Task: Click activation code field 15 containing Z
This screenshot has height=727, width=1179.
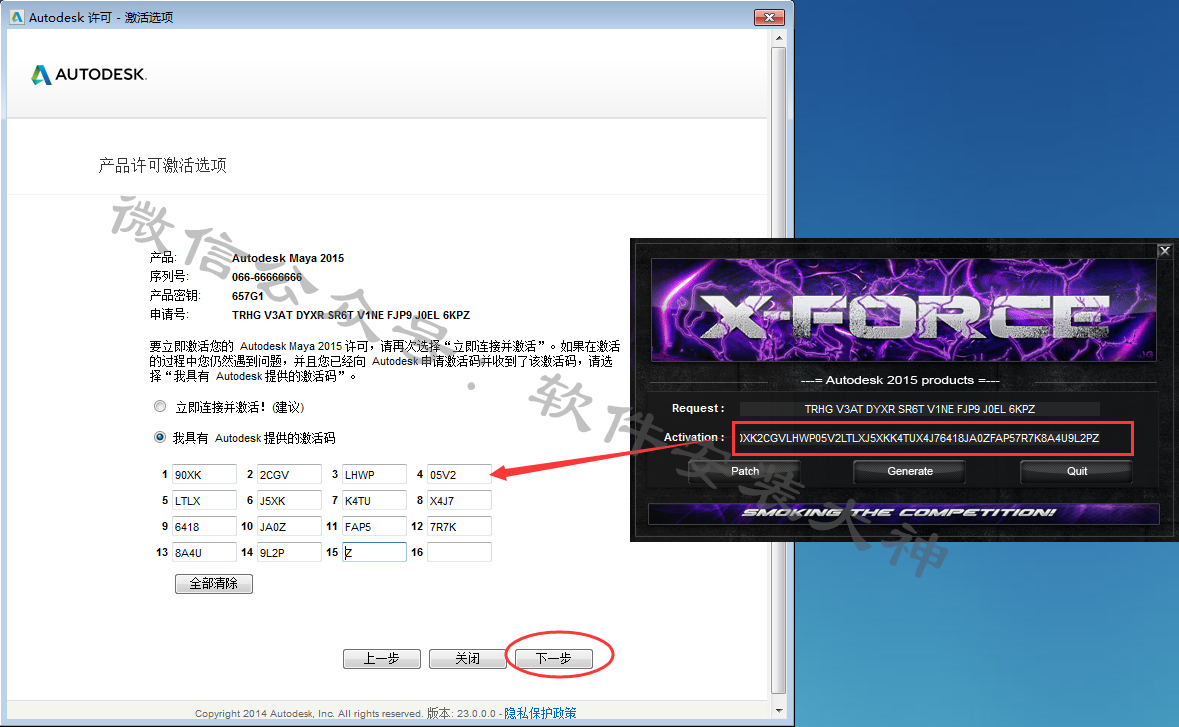Action: tap(374, 552)
